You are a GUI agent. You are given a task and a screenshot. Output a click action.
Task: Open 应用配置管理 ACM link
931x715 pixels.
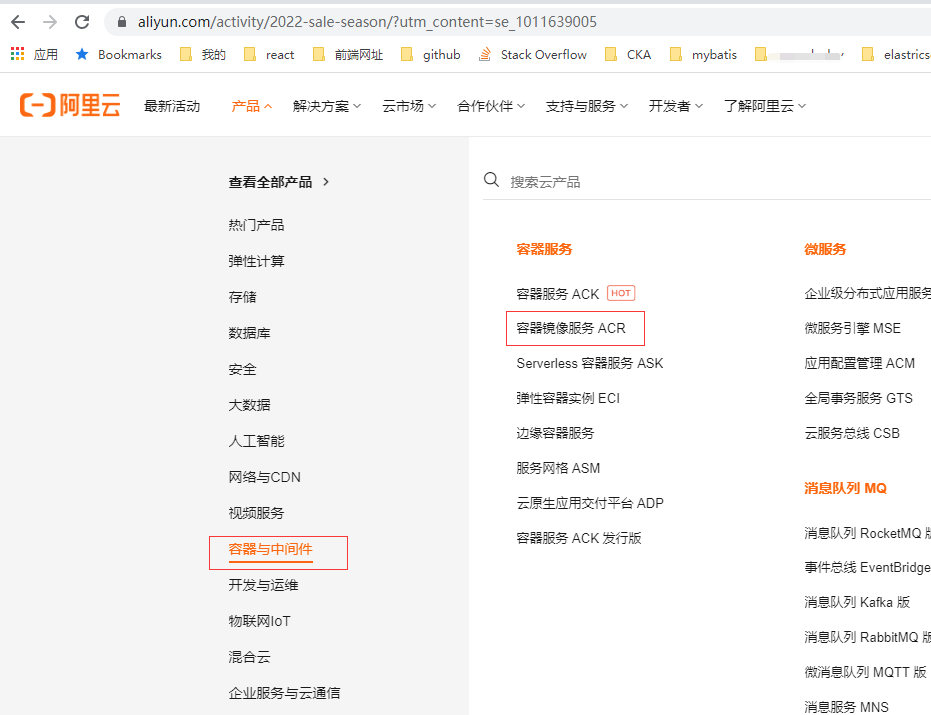[x=860, y=363]
